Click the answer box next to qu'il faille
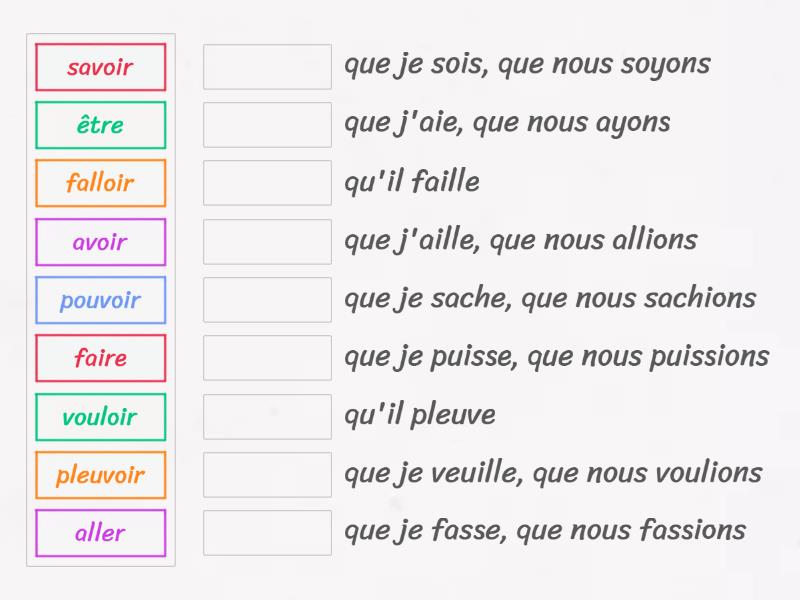The width and height of the screenshot is (800, 600). [267, 182]
